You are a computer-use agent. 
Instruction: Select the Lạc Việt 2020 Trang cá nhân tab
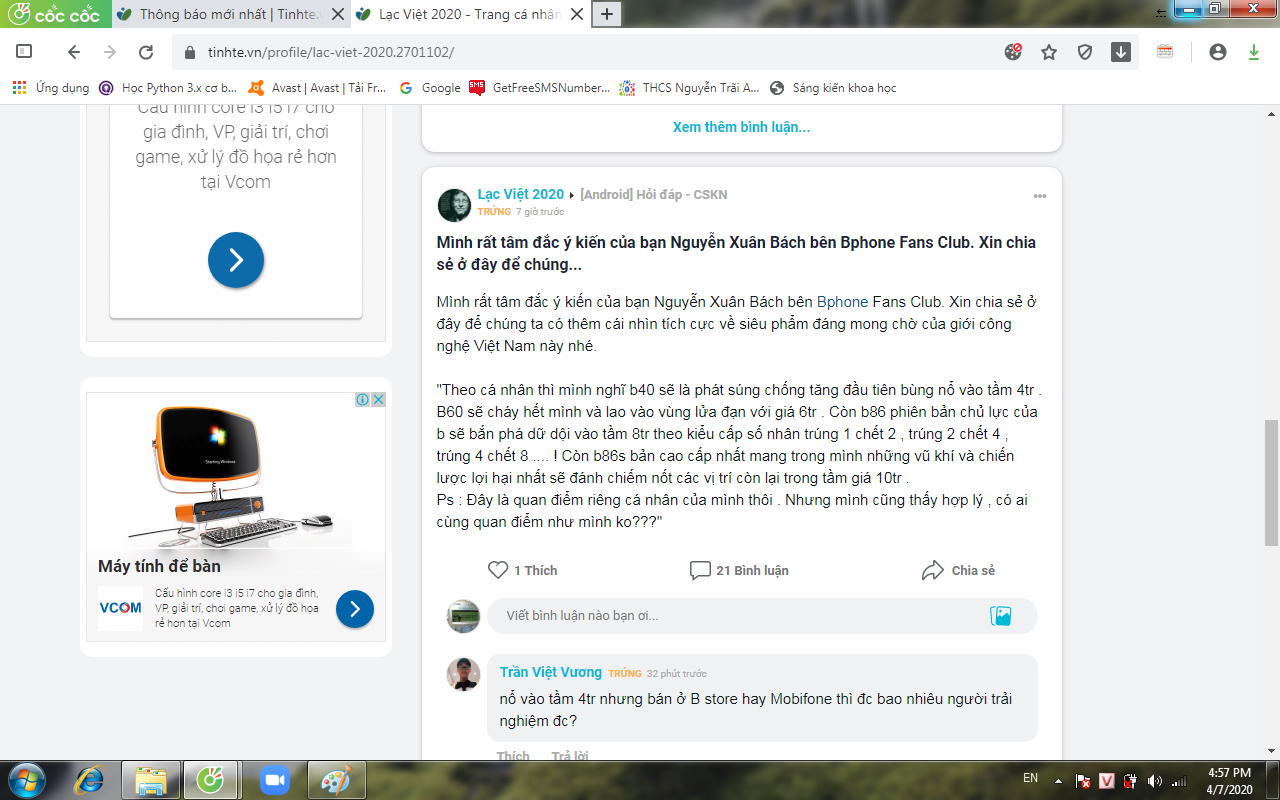[x=467, y=15]
